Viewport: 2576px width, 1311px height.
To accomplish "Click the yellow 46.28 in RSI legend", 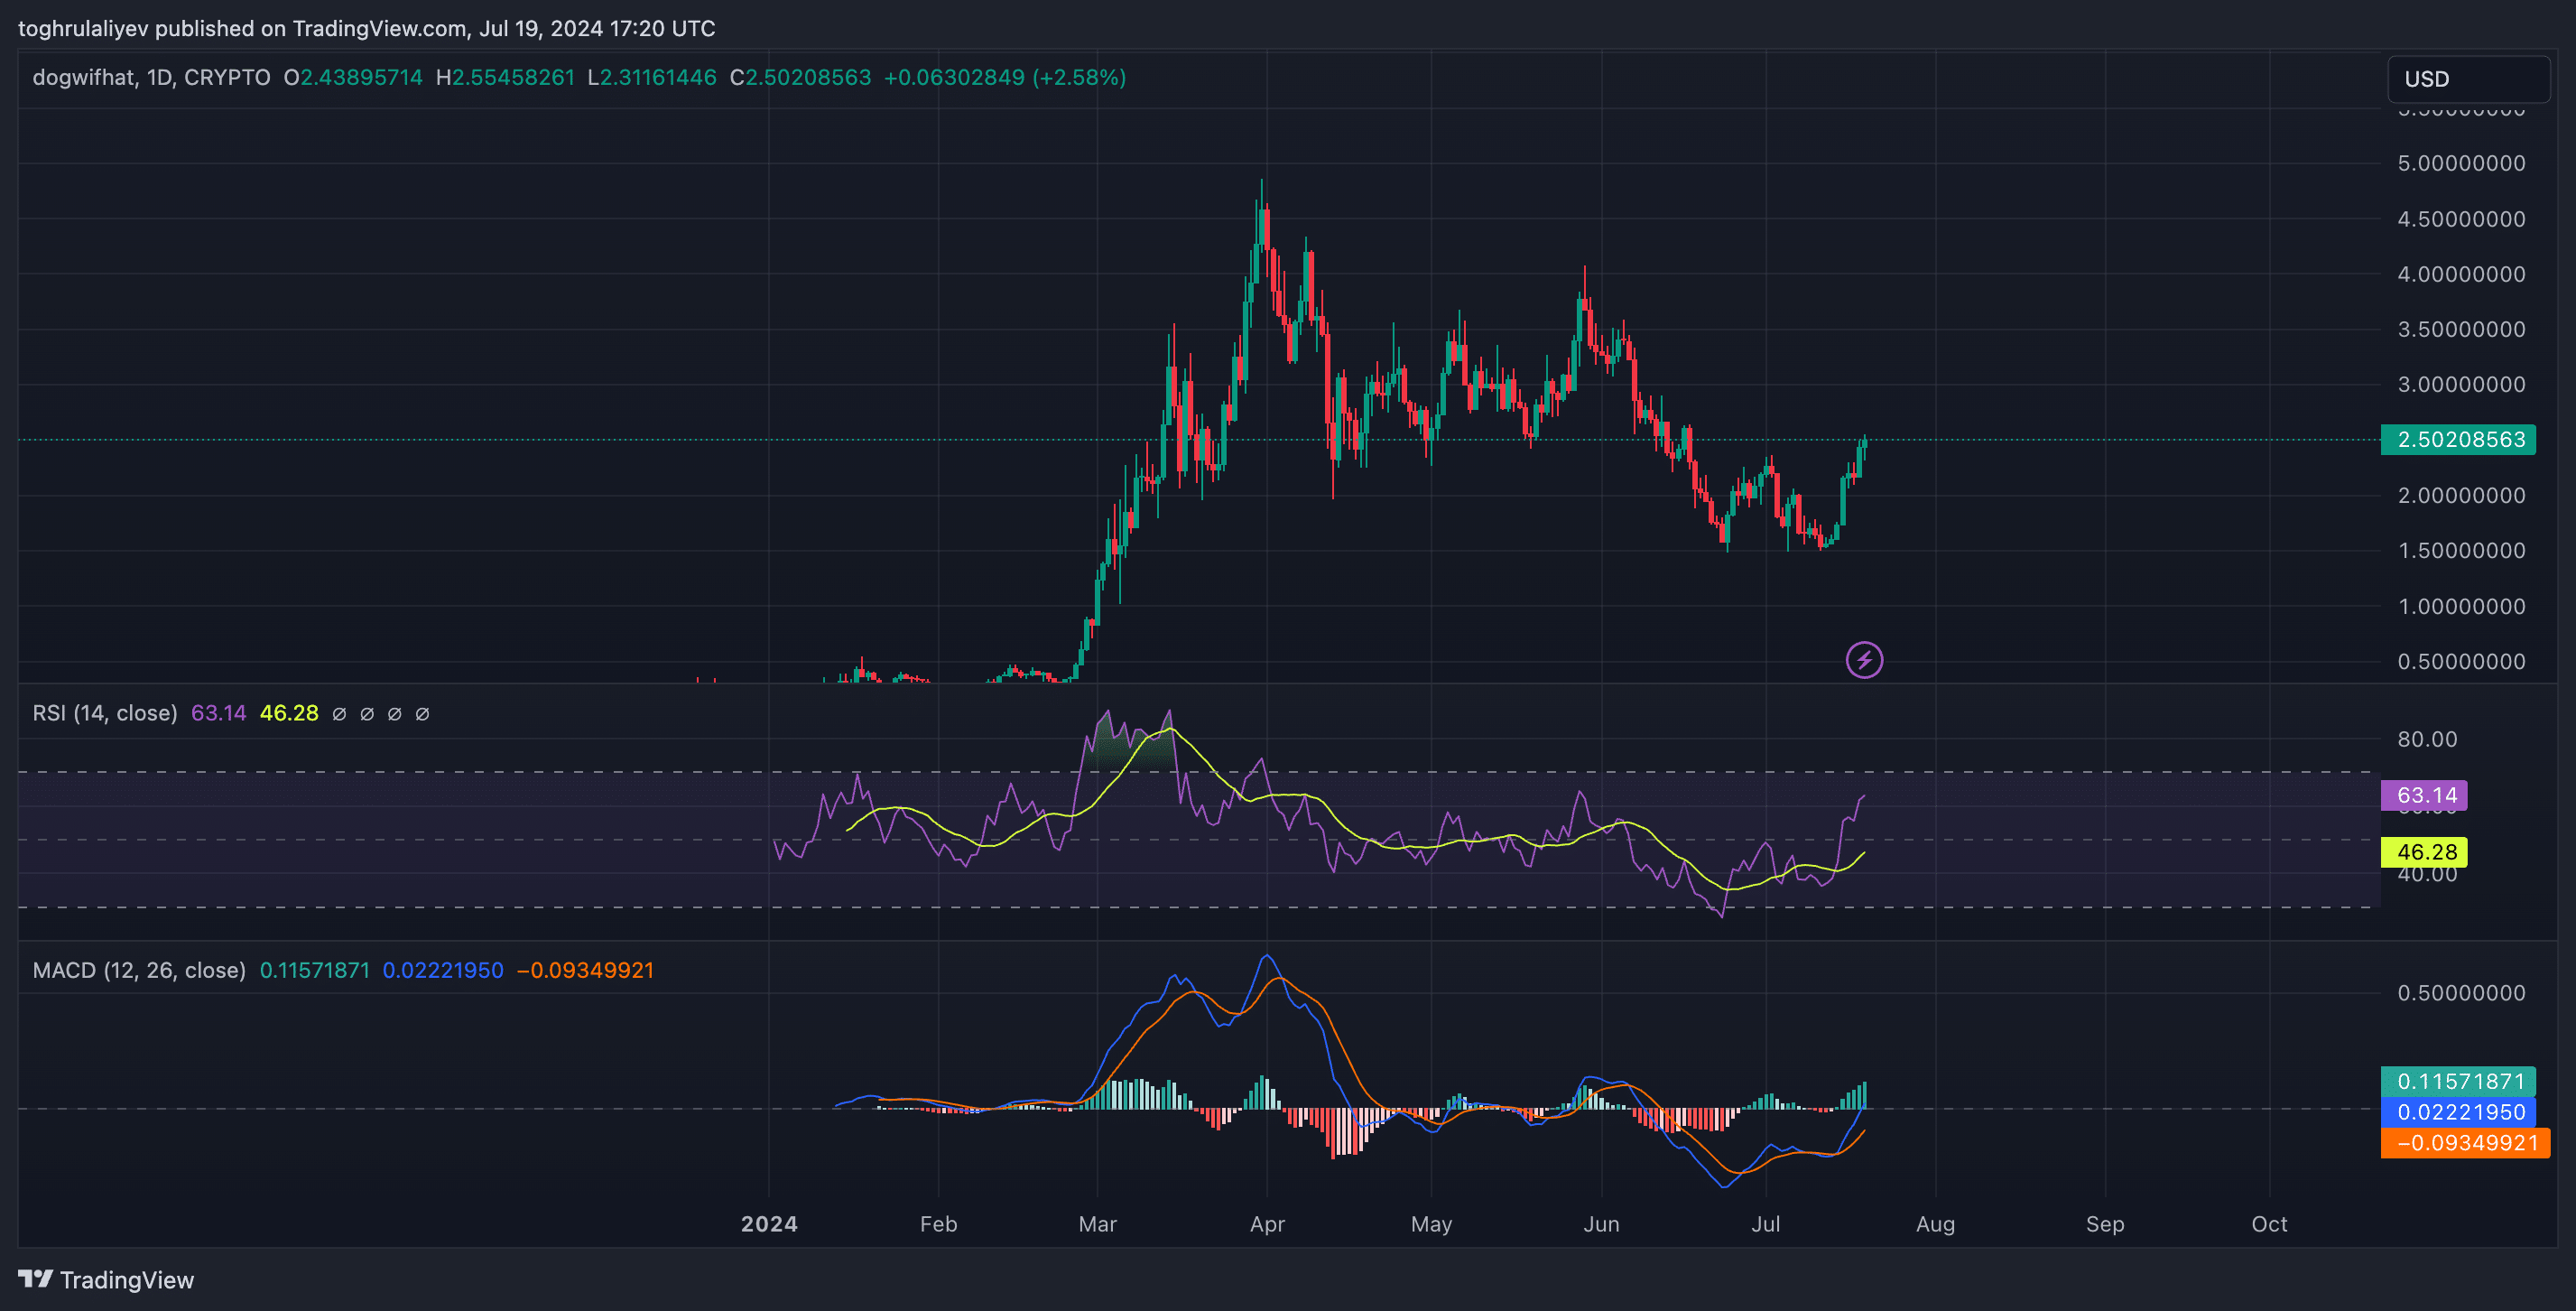I will click(x=289, y=713).
